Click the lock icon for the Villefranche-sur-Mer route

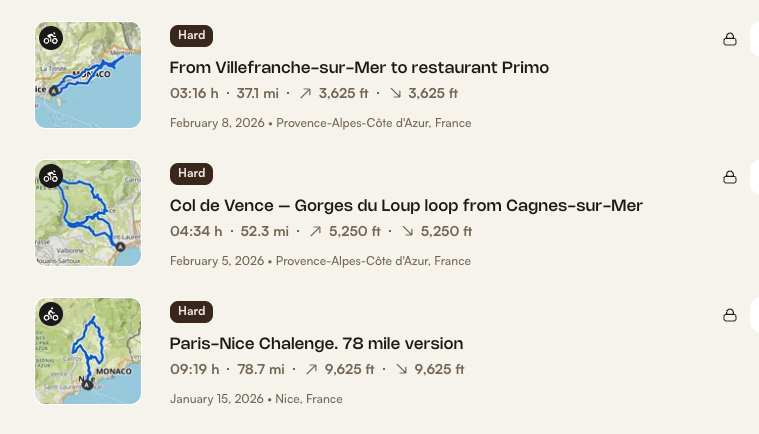[730, 39]
